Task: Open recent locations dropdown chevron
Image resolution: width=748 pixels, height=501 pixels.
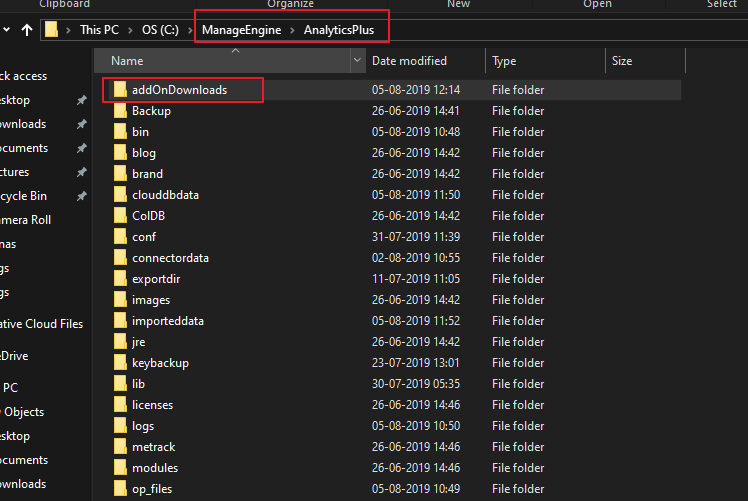Action: click(6, 30)
